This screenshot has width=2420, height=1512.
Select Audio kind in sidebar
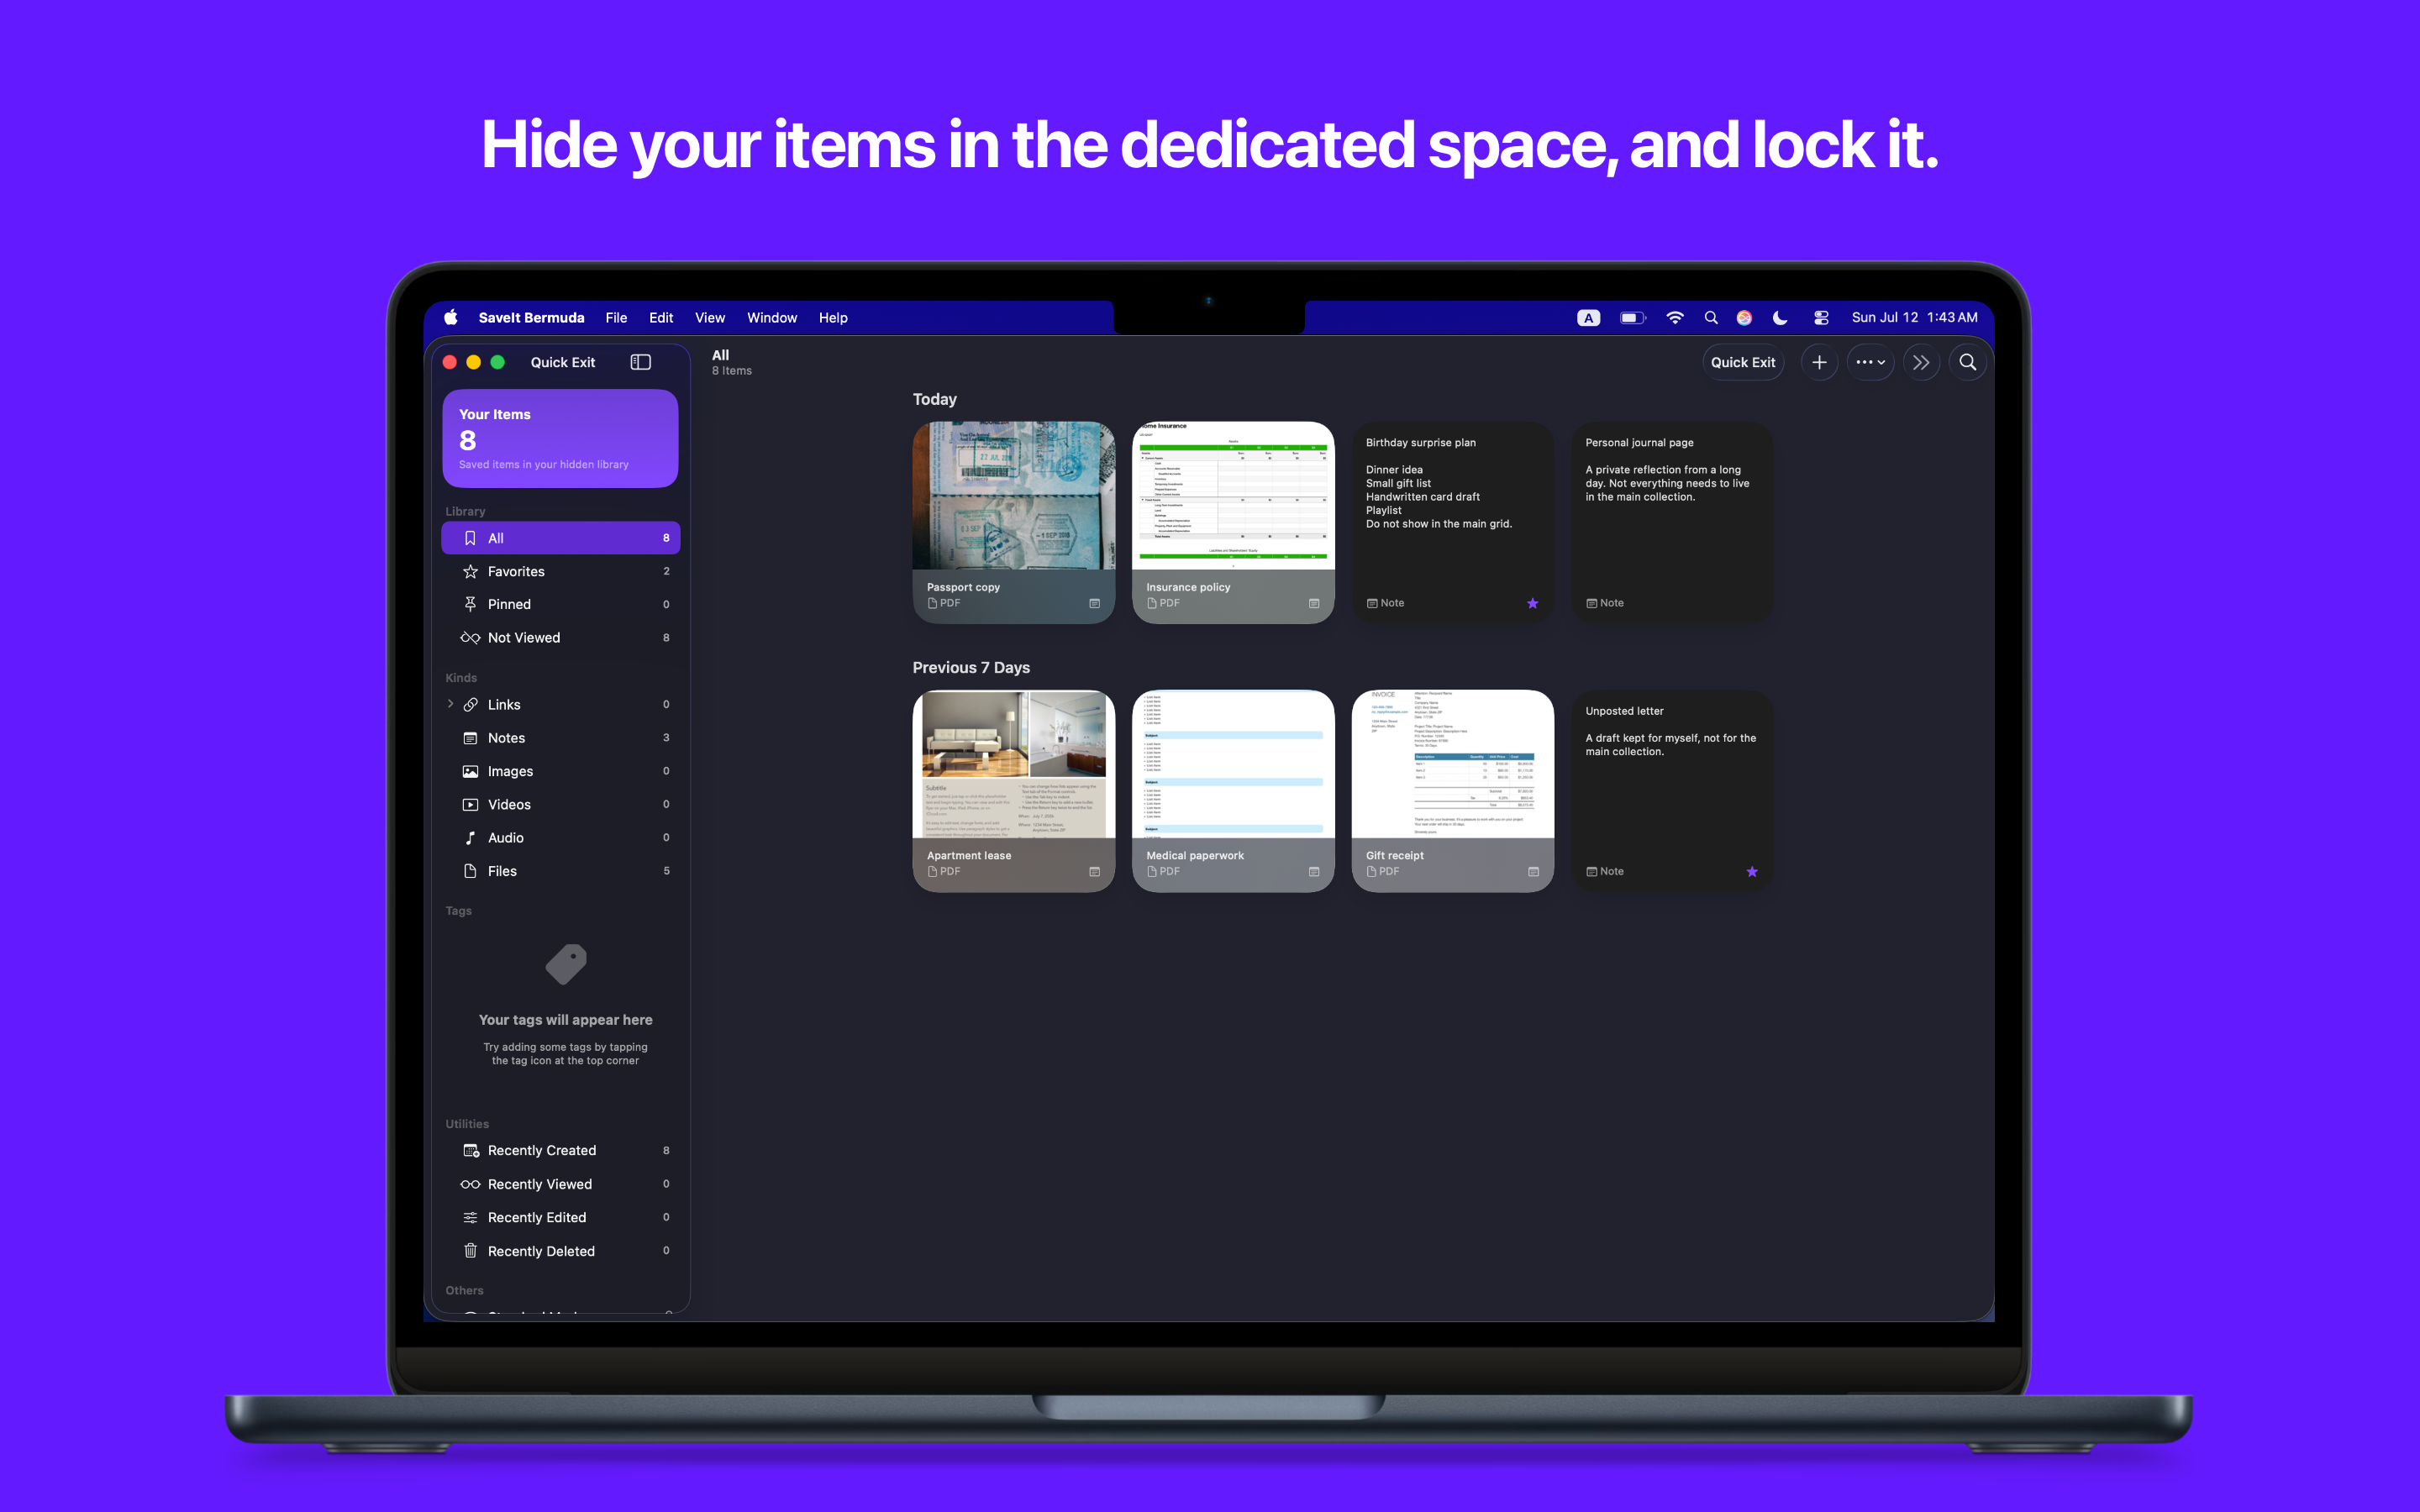(x=560, y=838)
